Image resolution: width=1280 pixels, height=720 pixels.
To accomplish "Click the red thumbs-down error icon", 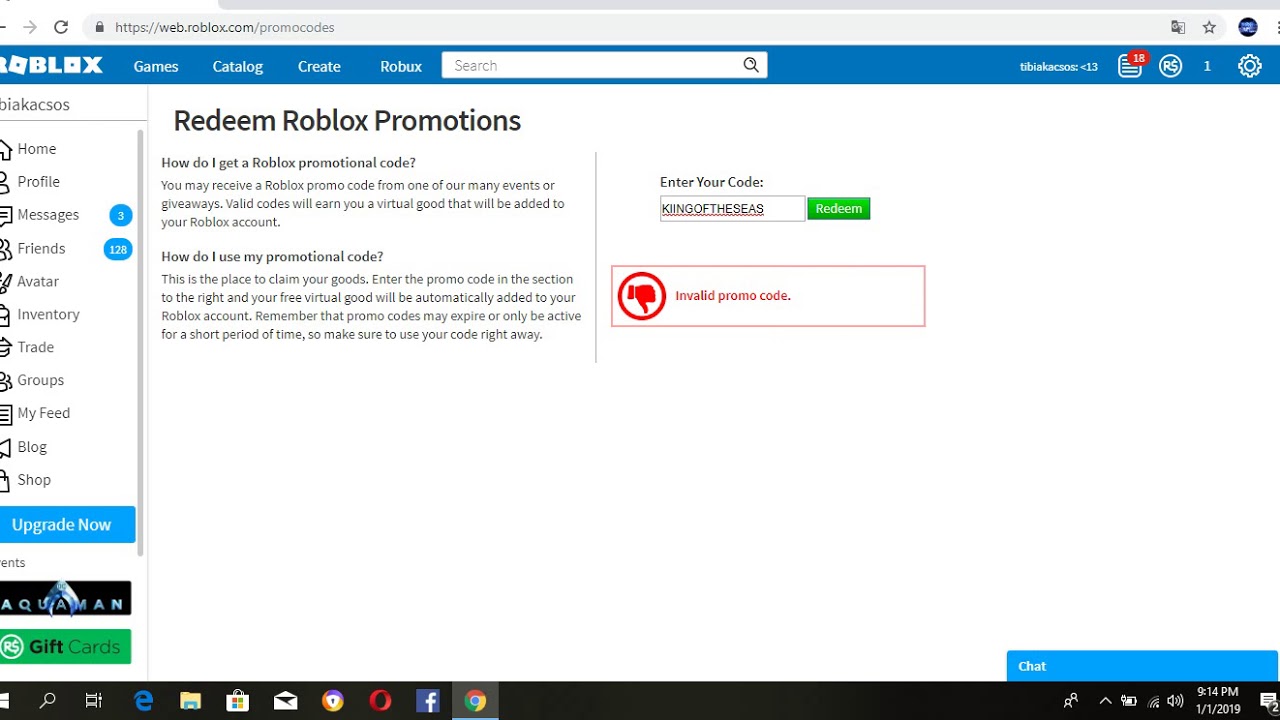I will 642,296.
